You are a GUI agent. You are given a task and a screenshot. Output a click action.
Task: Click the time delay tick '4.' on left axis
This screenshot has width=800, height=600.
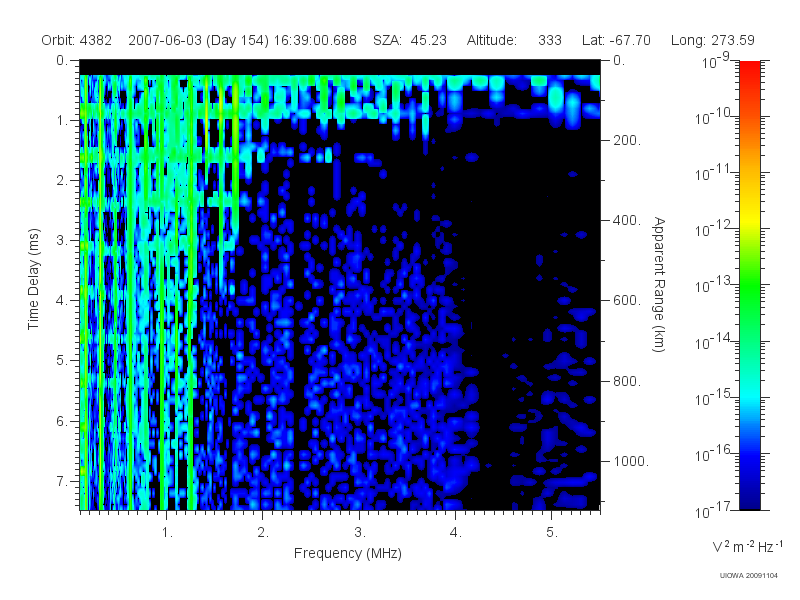tap(62, 301)
